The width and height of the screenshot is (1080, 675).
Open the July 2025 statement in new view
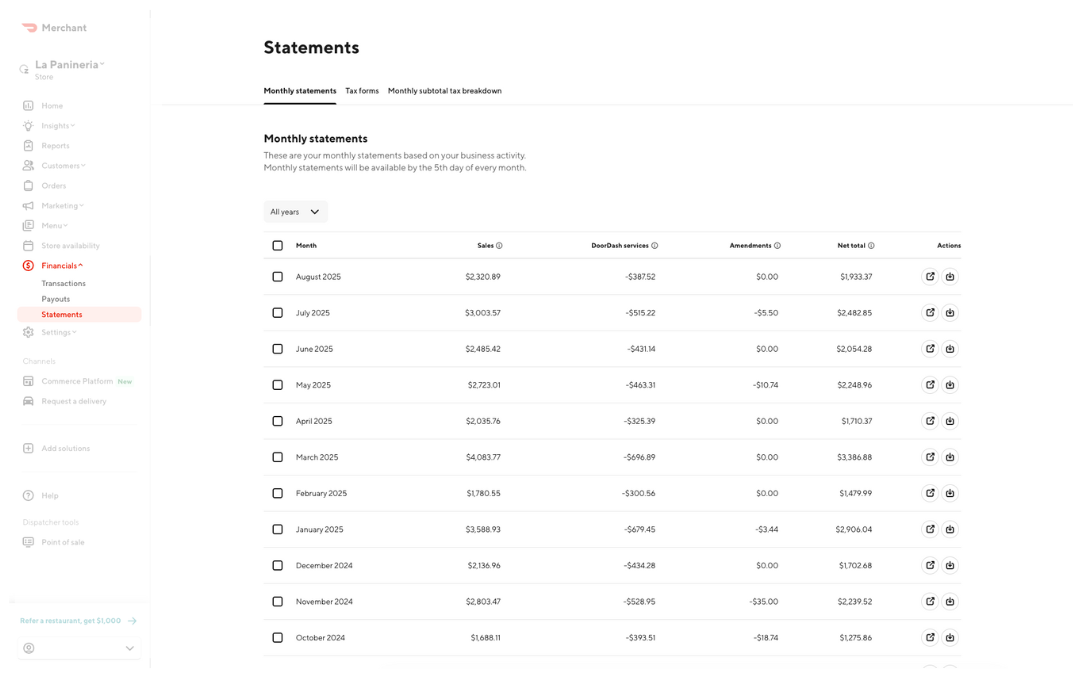tap(930, 312)
